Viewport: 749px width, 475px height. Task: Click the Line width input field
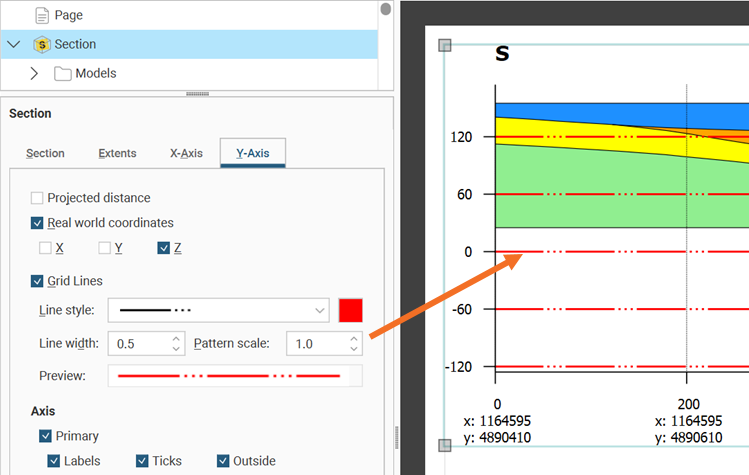pos(138,344)
